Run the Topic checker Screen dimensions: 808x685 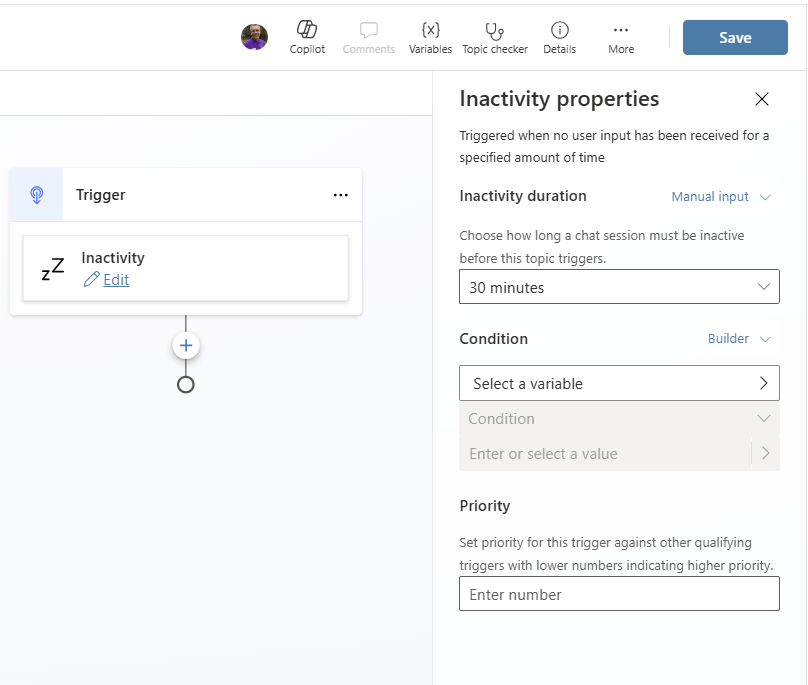(495, 37)
